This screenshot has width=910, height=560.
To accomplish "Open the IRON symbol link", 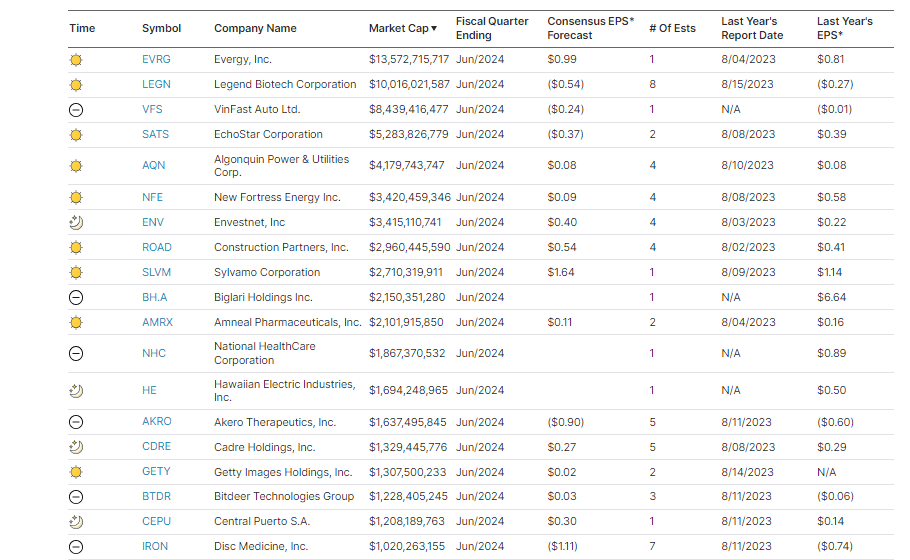I will point(155,546).
